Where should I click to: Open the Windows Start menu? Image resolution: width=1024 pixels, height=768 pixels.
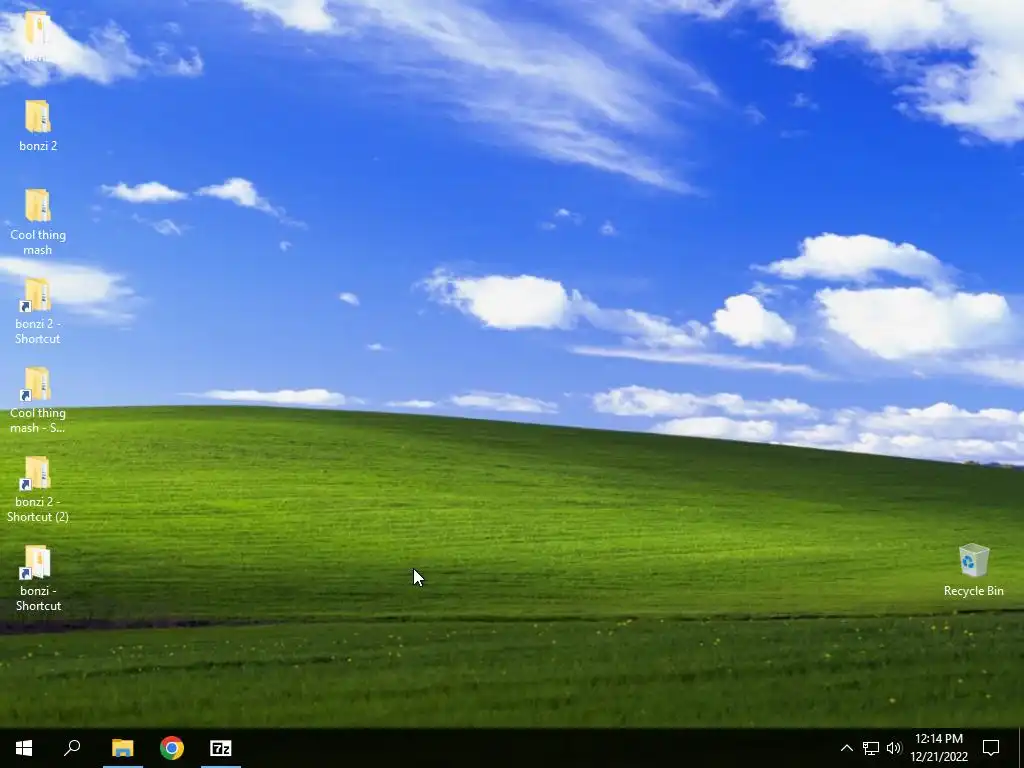click(24, 748)
